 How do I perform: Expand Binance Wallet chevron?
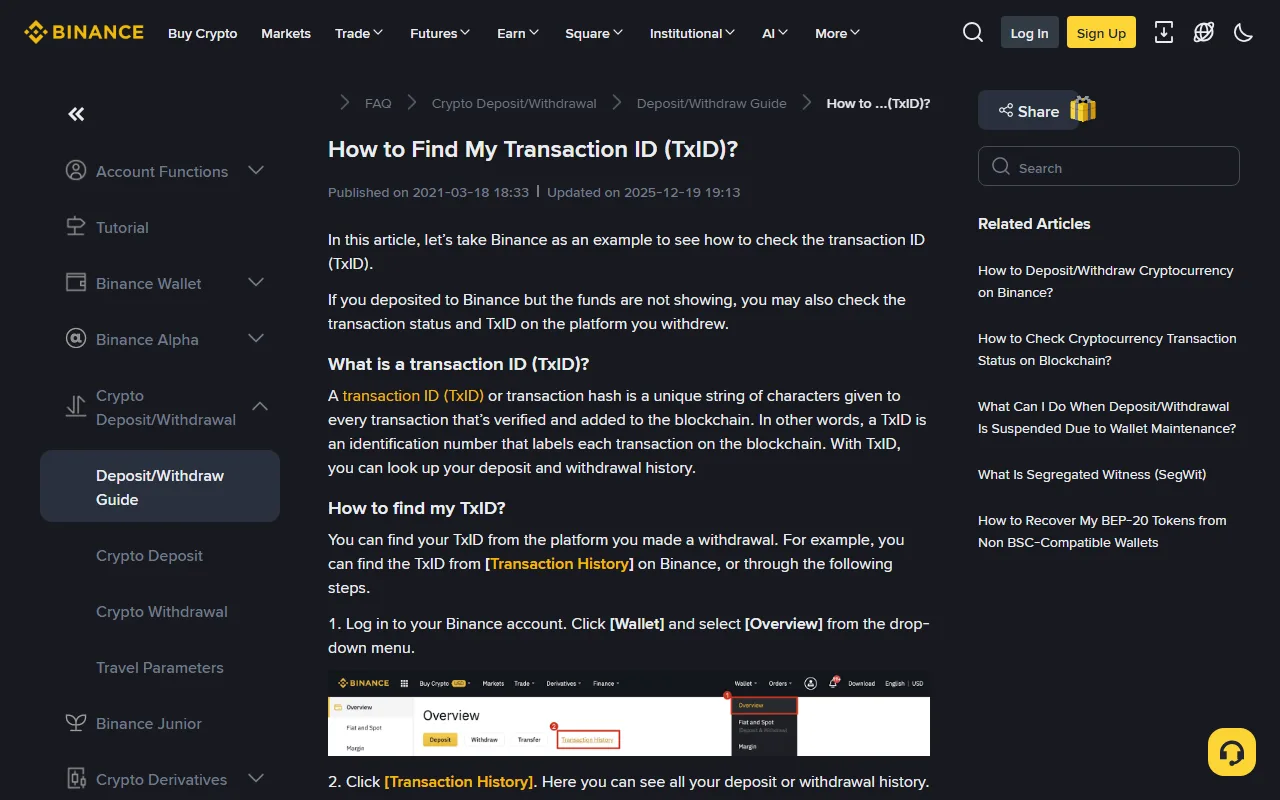pyautogui.click(x=256, y=283)
